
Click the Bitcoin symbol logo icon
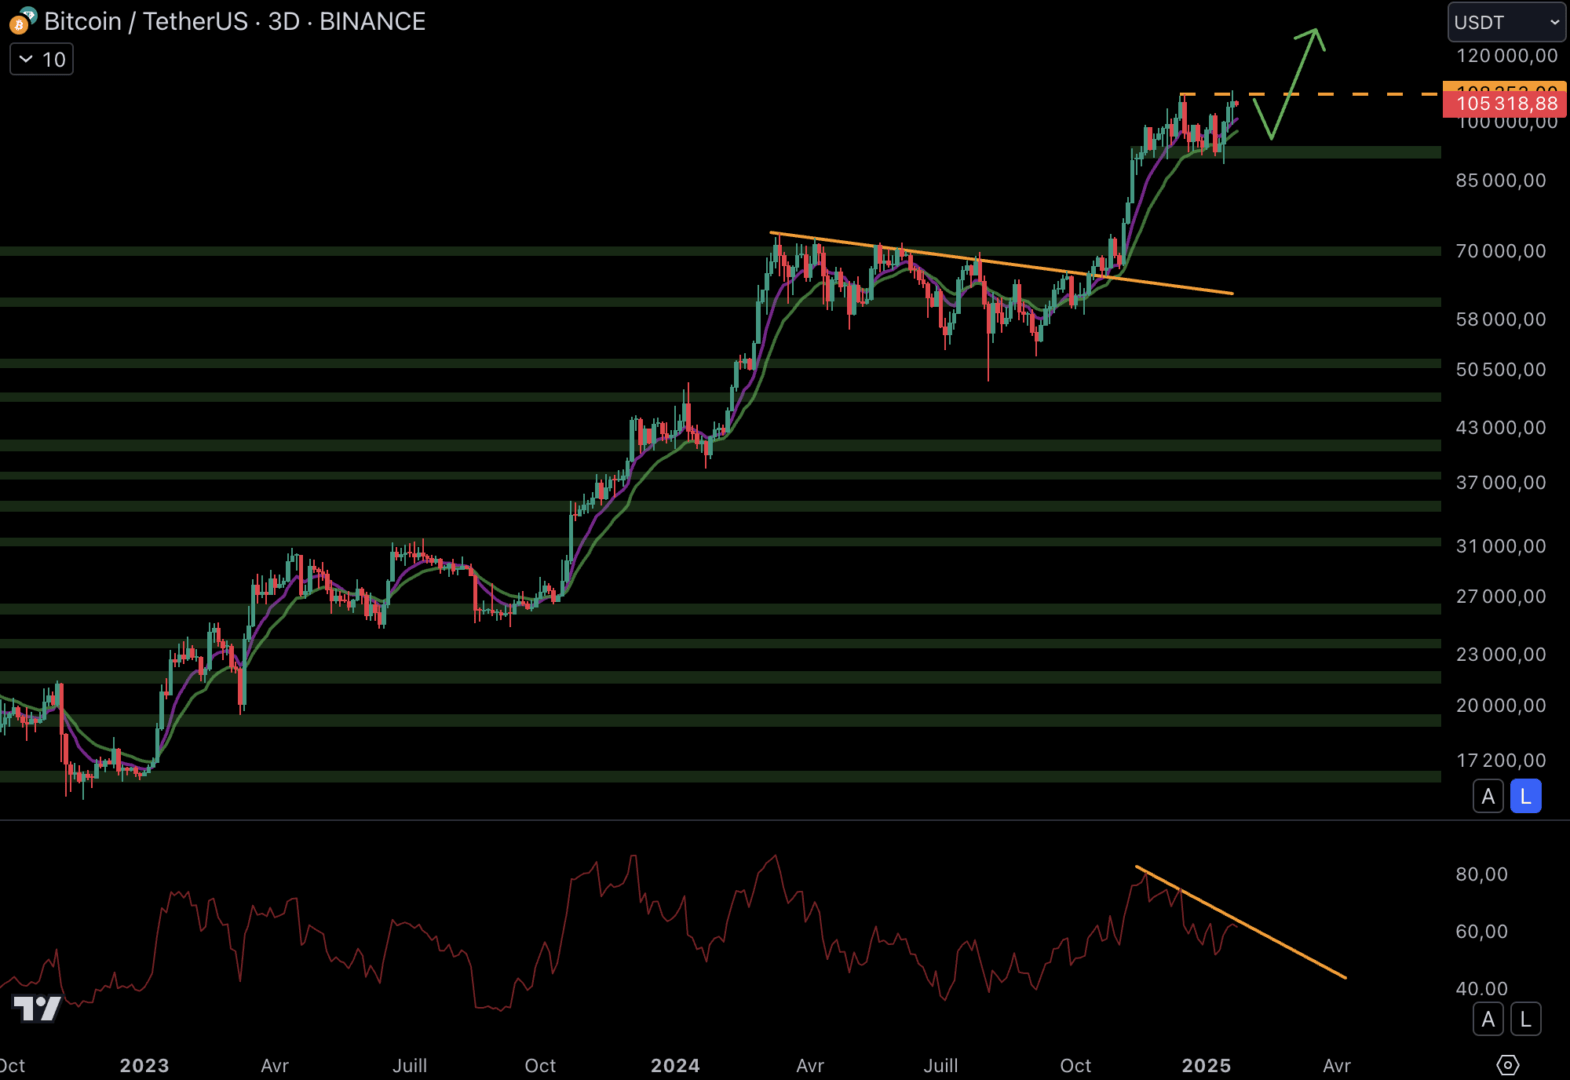coord(21,20)
